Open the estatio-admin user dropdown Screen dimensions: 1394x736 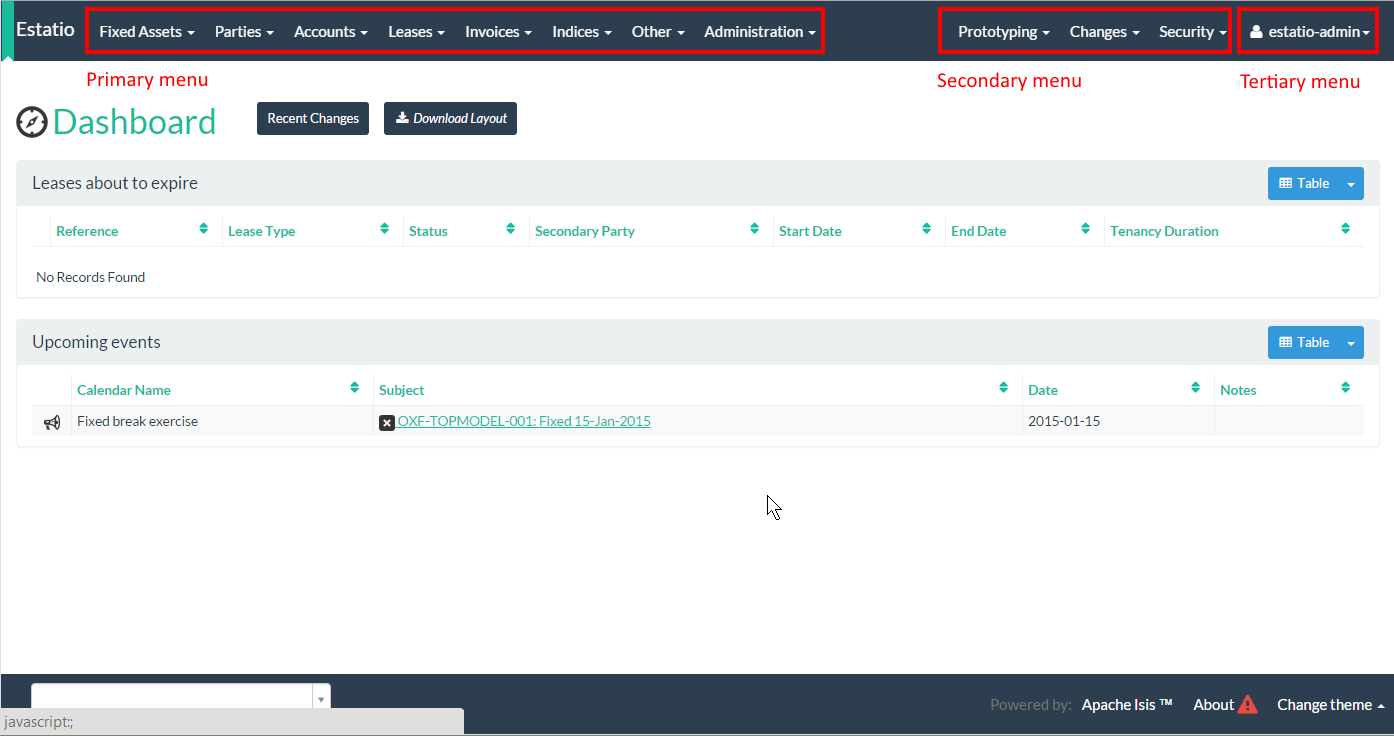click(x=1309, y=32)
